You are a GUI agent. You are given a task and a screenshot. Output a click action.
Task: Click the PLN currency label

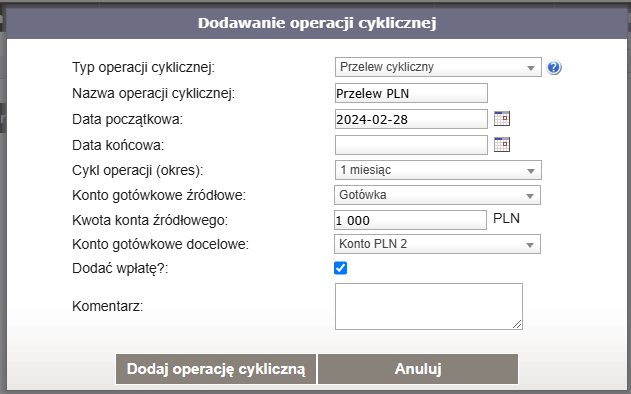506,219
